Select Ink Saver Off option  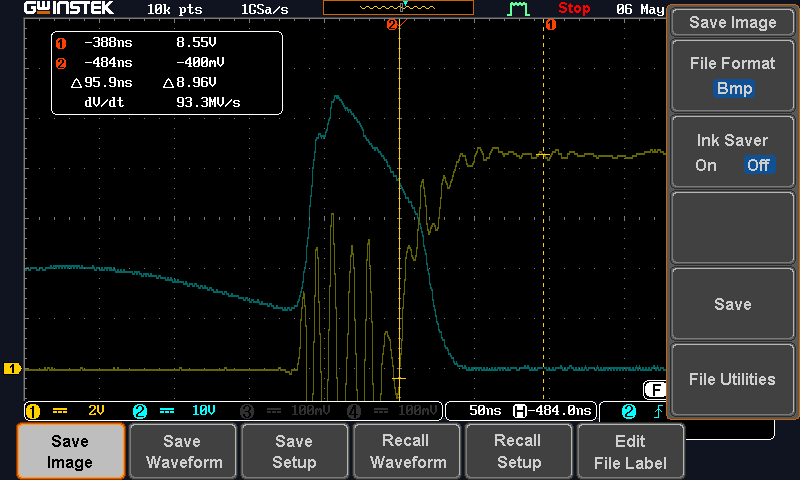pyautogui.click(x=759, y=165)
